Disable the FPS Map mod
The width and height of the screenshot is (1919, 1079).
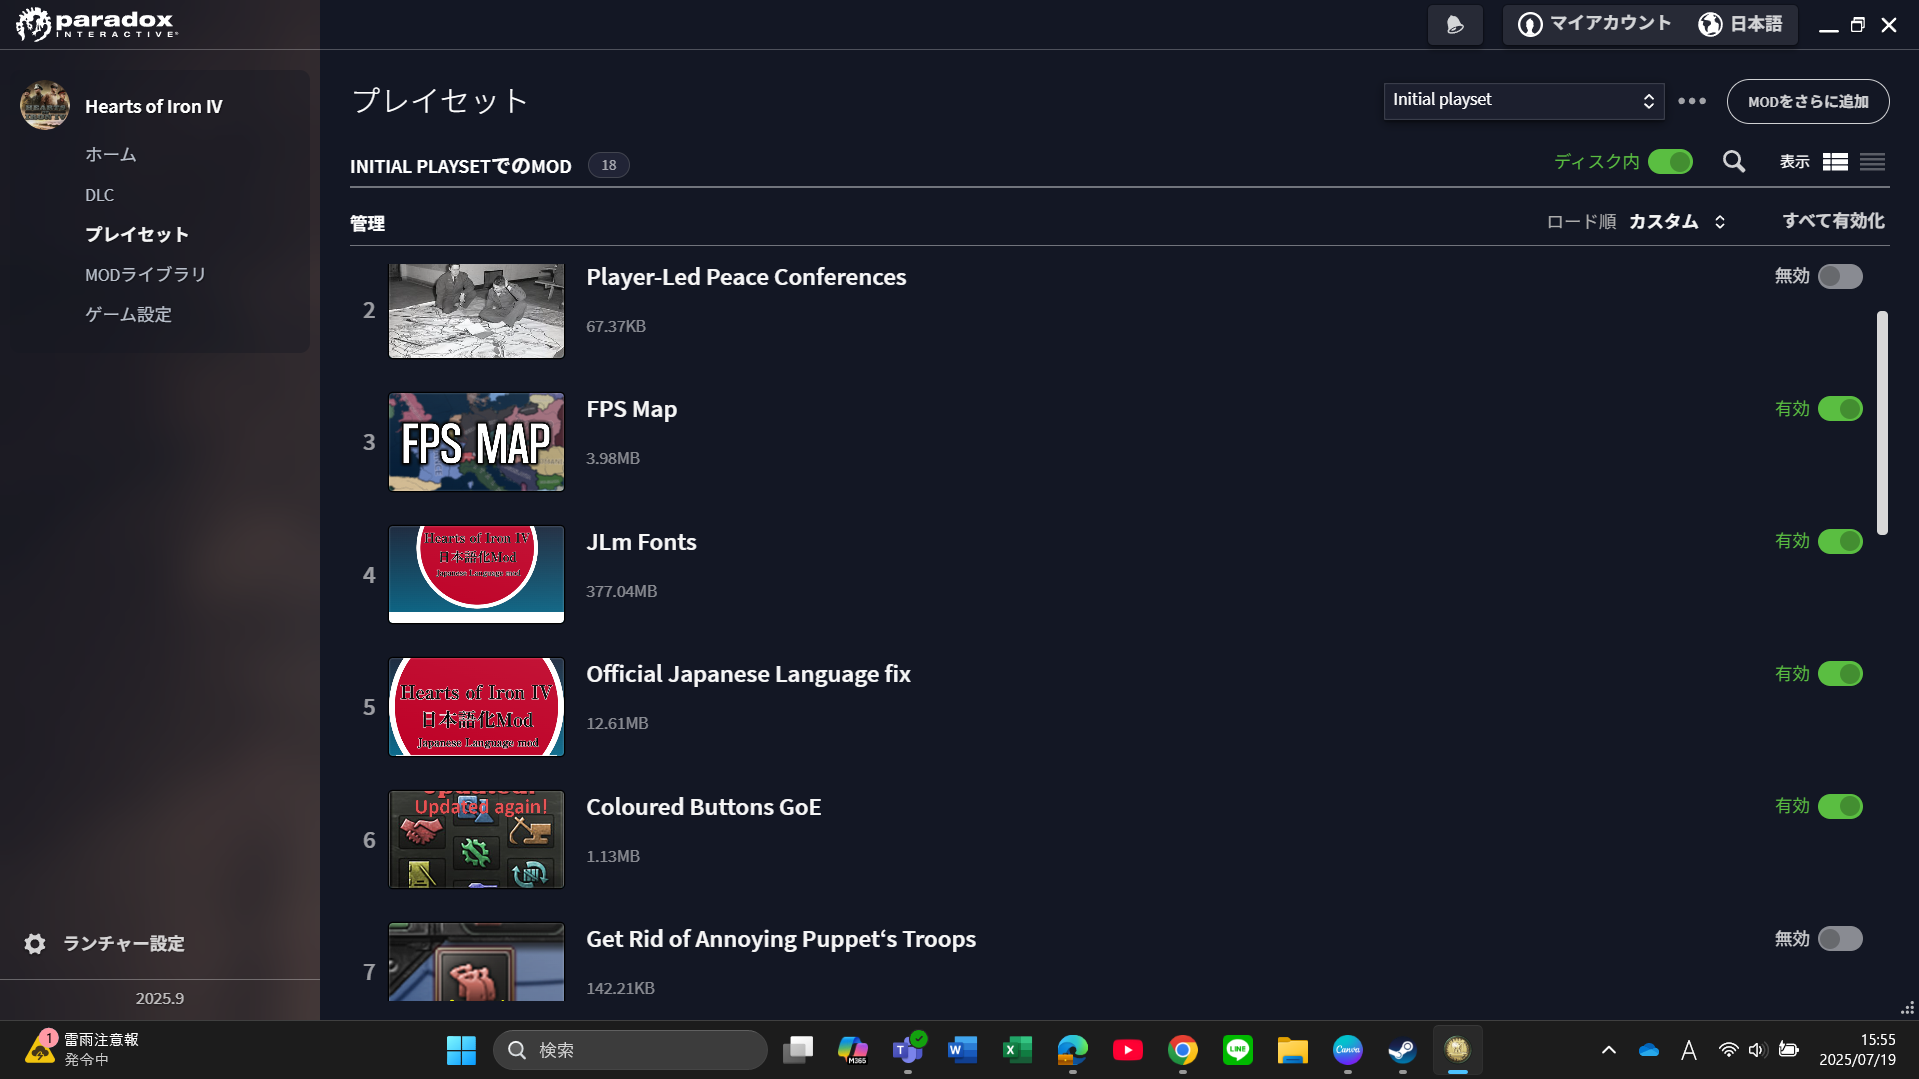click(x=1840, y=409)
